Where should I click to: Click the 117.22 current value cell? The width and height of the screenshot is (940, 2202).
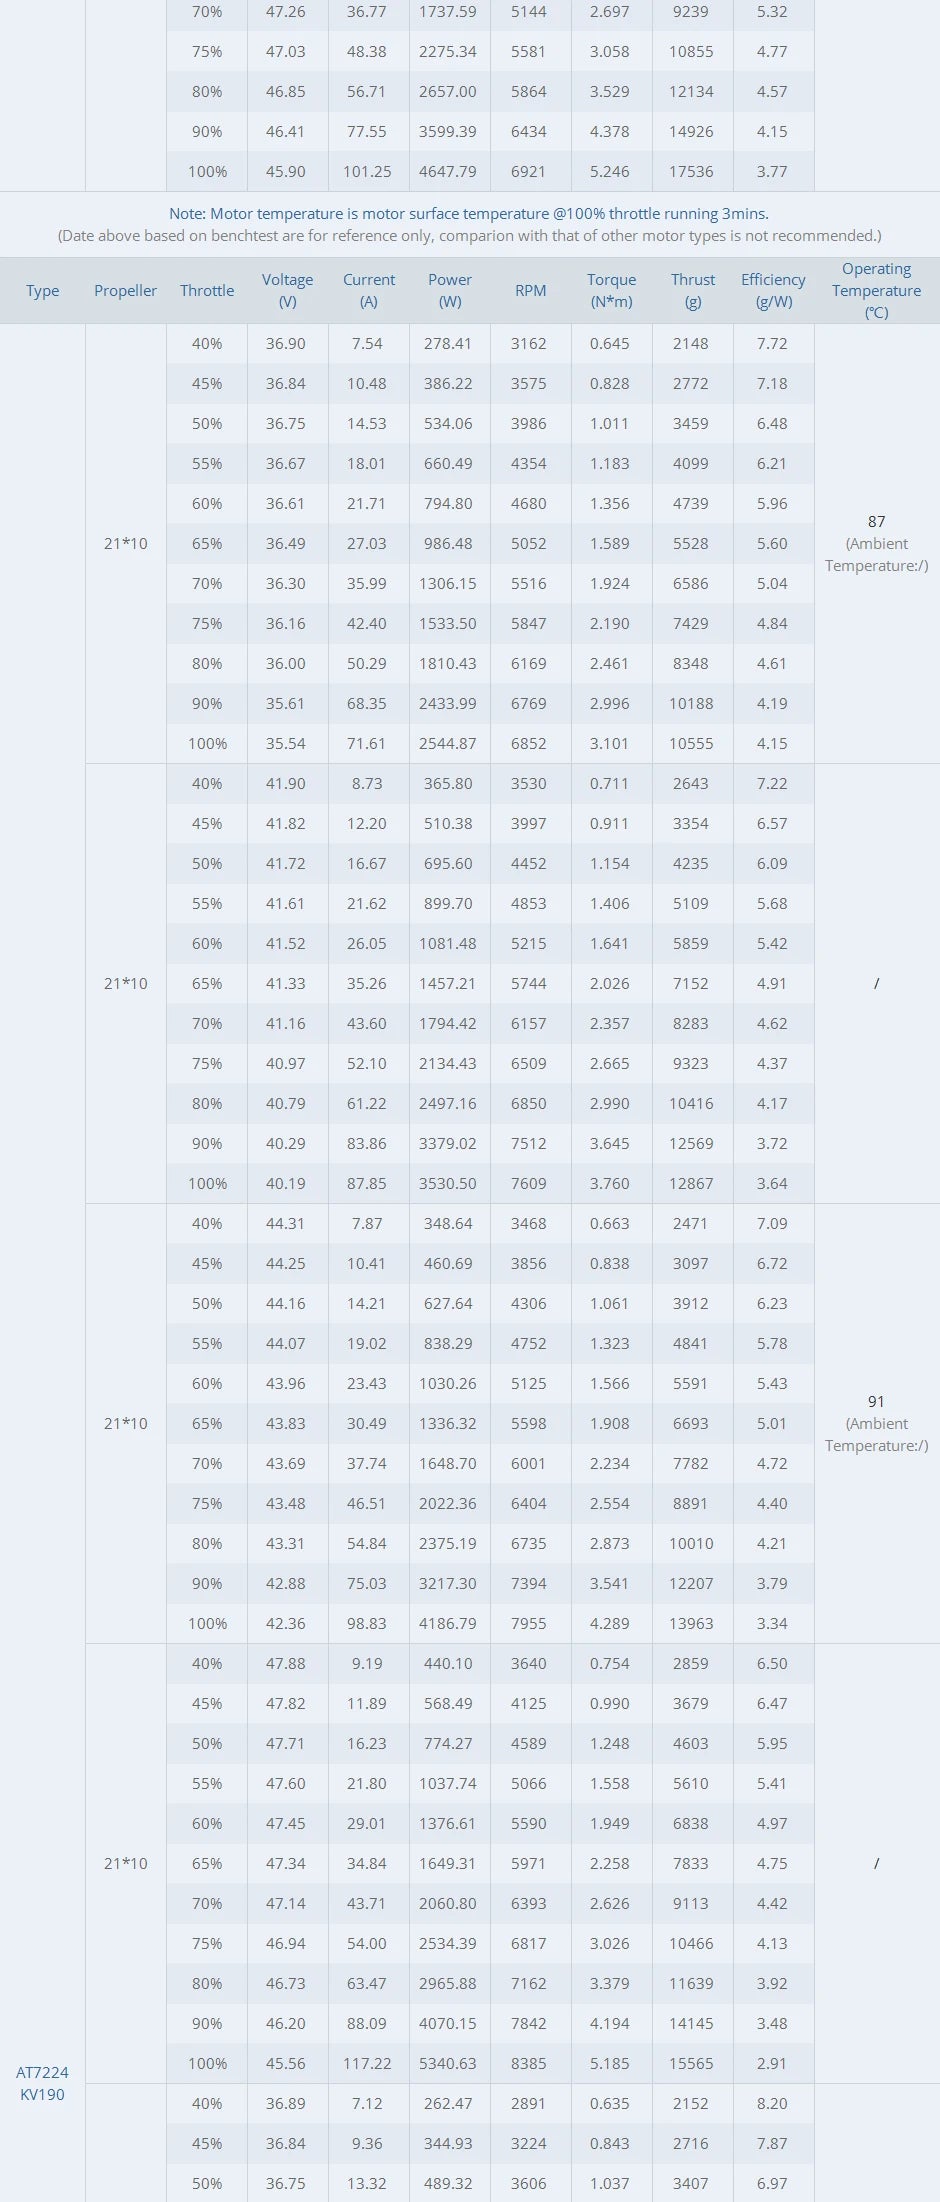(x=367, y=2063)
